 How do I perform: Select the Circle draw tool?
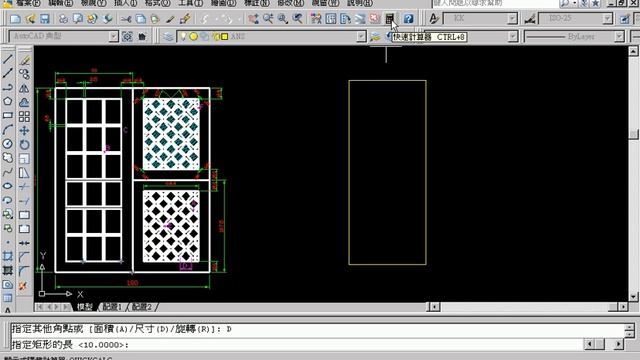click(x=7, y=144)
